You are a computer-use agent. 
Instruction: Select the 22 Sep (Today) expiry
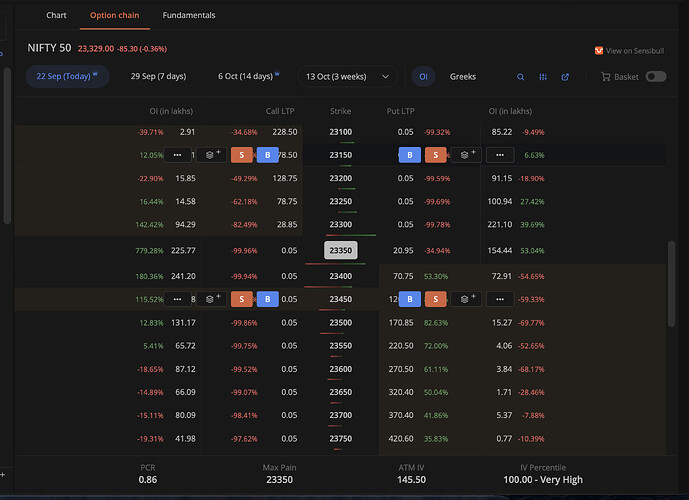coord(67,76)
